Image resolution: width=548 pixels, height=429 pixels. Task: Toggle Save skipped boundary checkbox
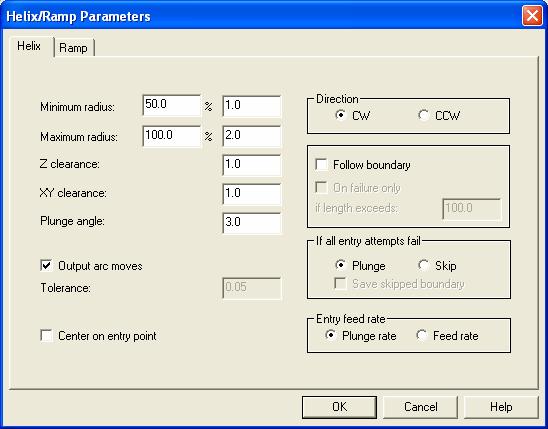click(x=340, y=284)
